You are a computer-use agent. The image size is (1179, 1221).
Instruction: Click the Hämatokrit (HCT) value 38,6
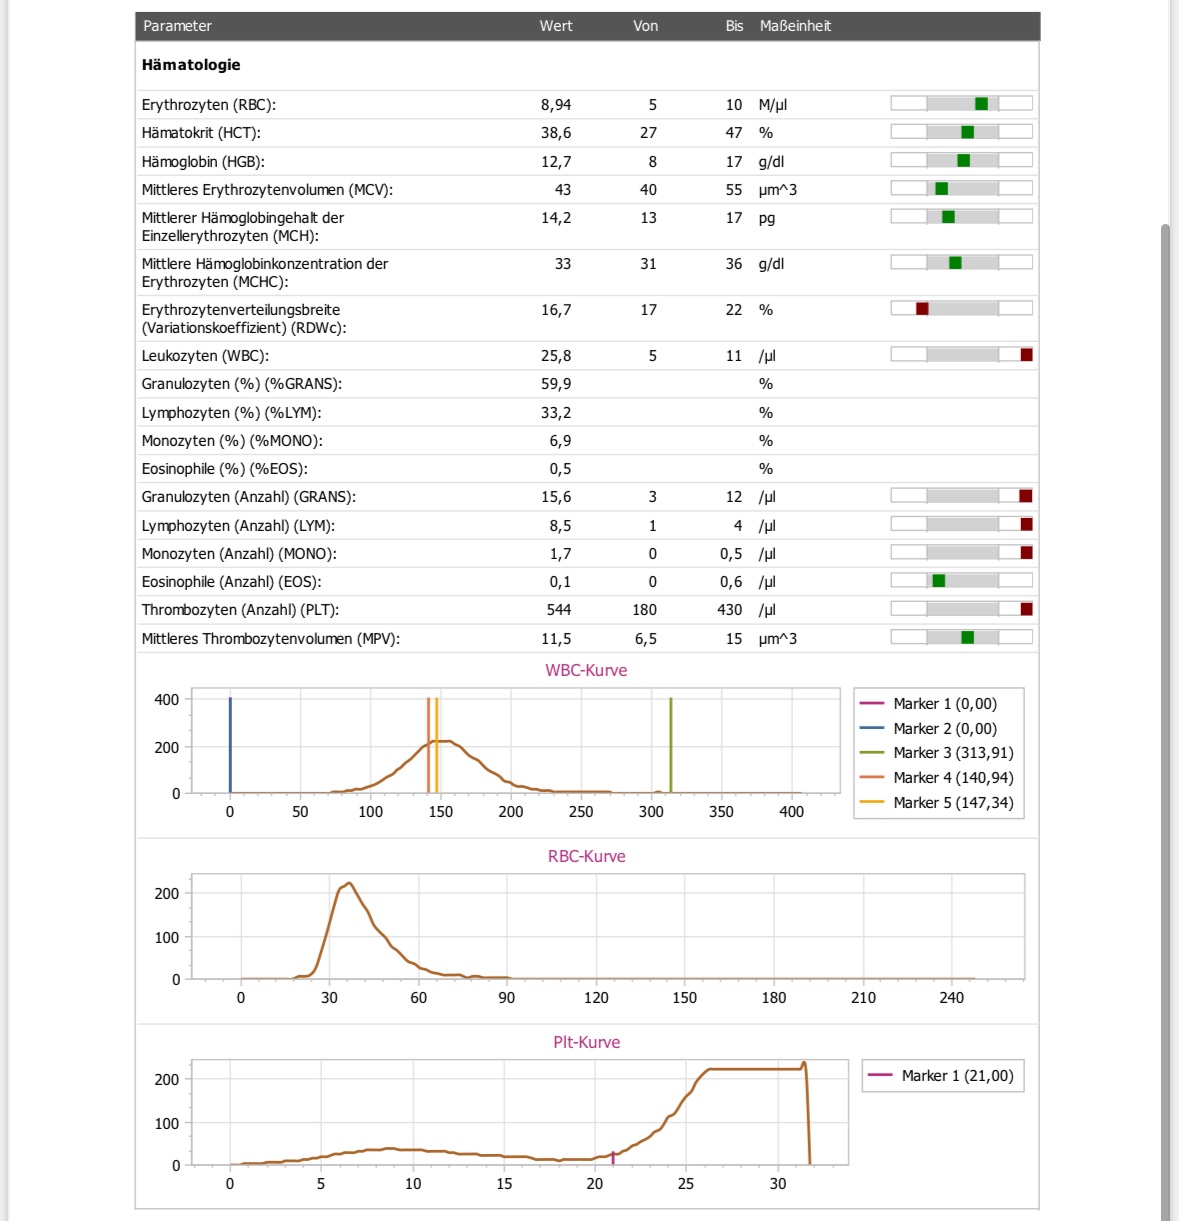pyautogui.click(x=556, y=133)
